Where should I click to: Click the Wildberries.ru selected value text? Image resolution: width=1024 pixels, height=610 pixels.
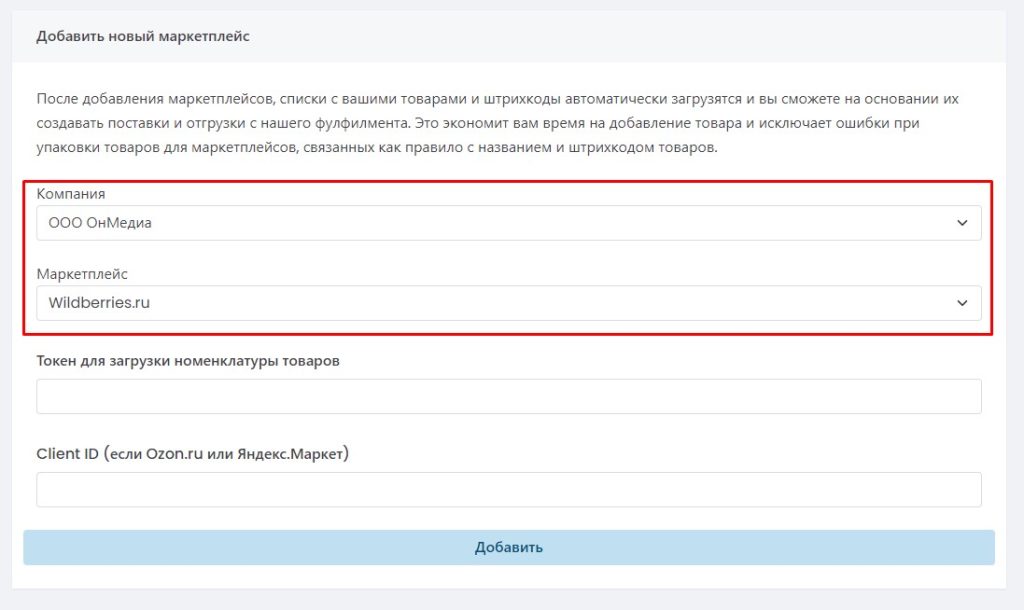[x=99, y=303]
